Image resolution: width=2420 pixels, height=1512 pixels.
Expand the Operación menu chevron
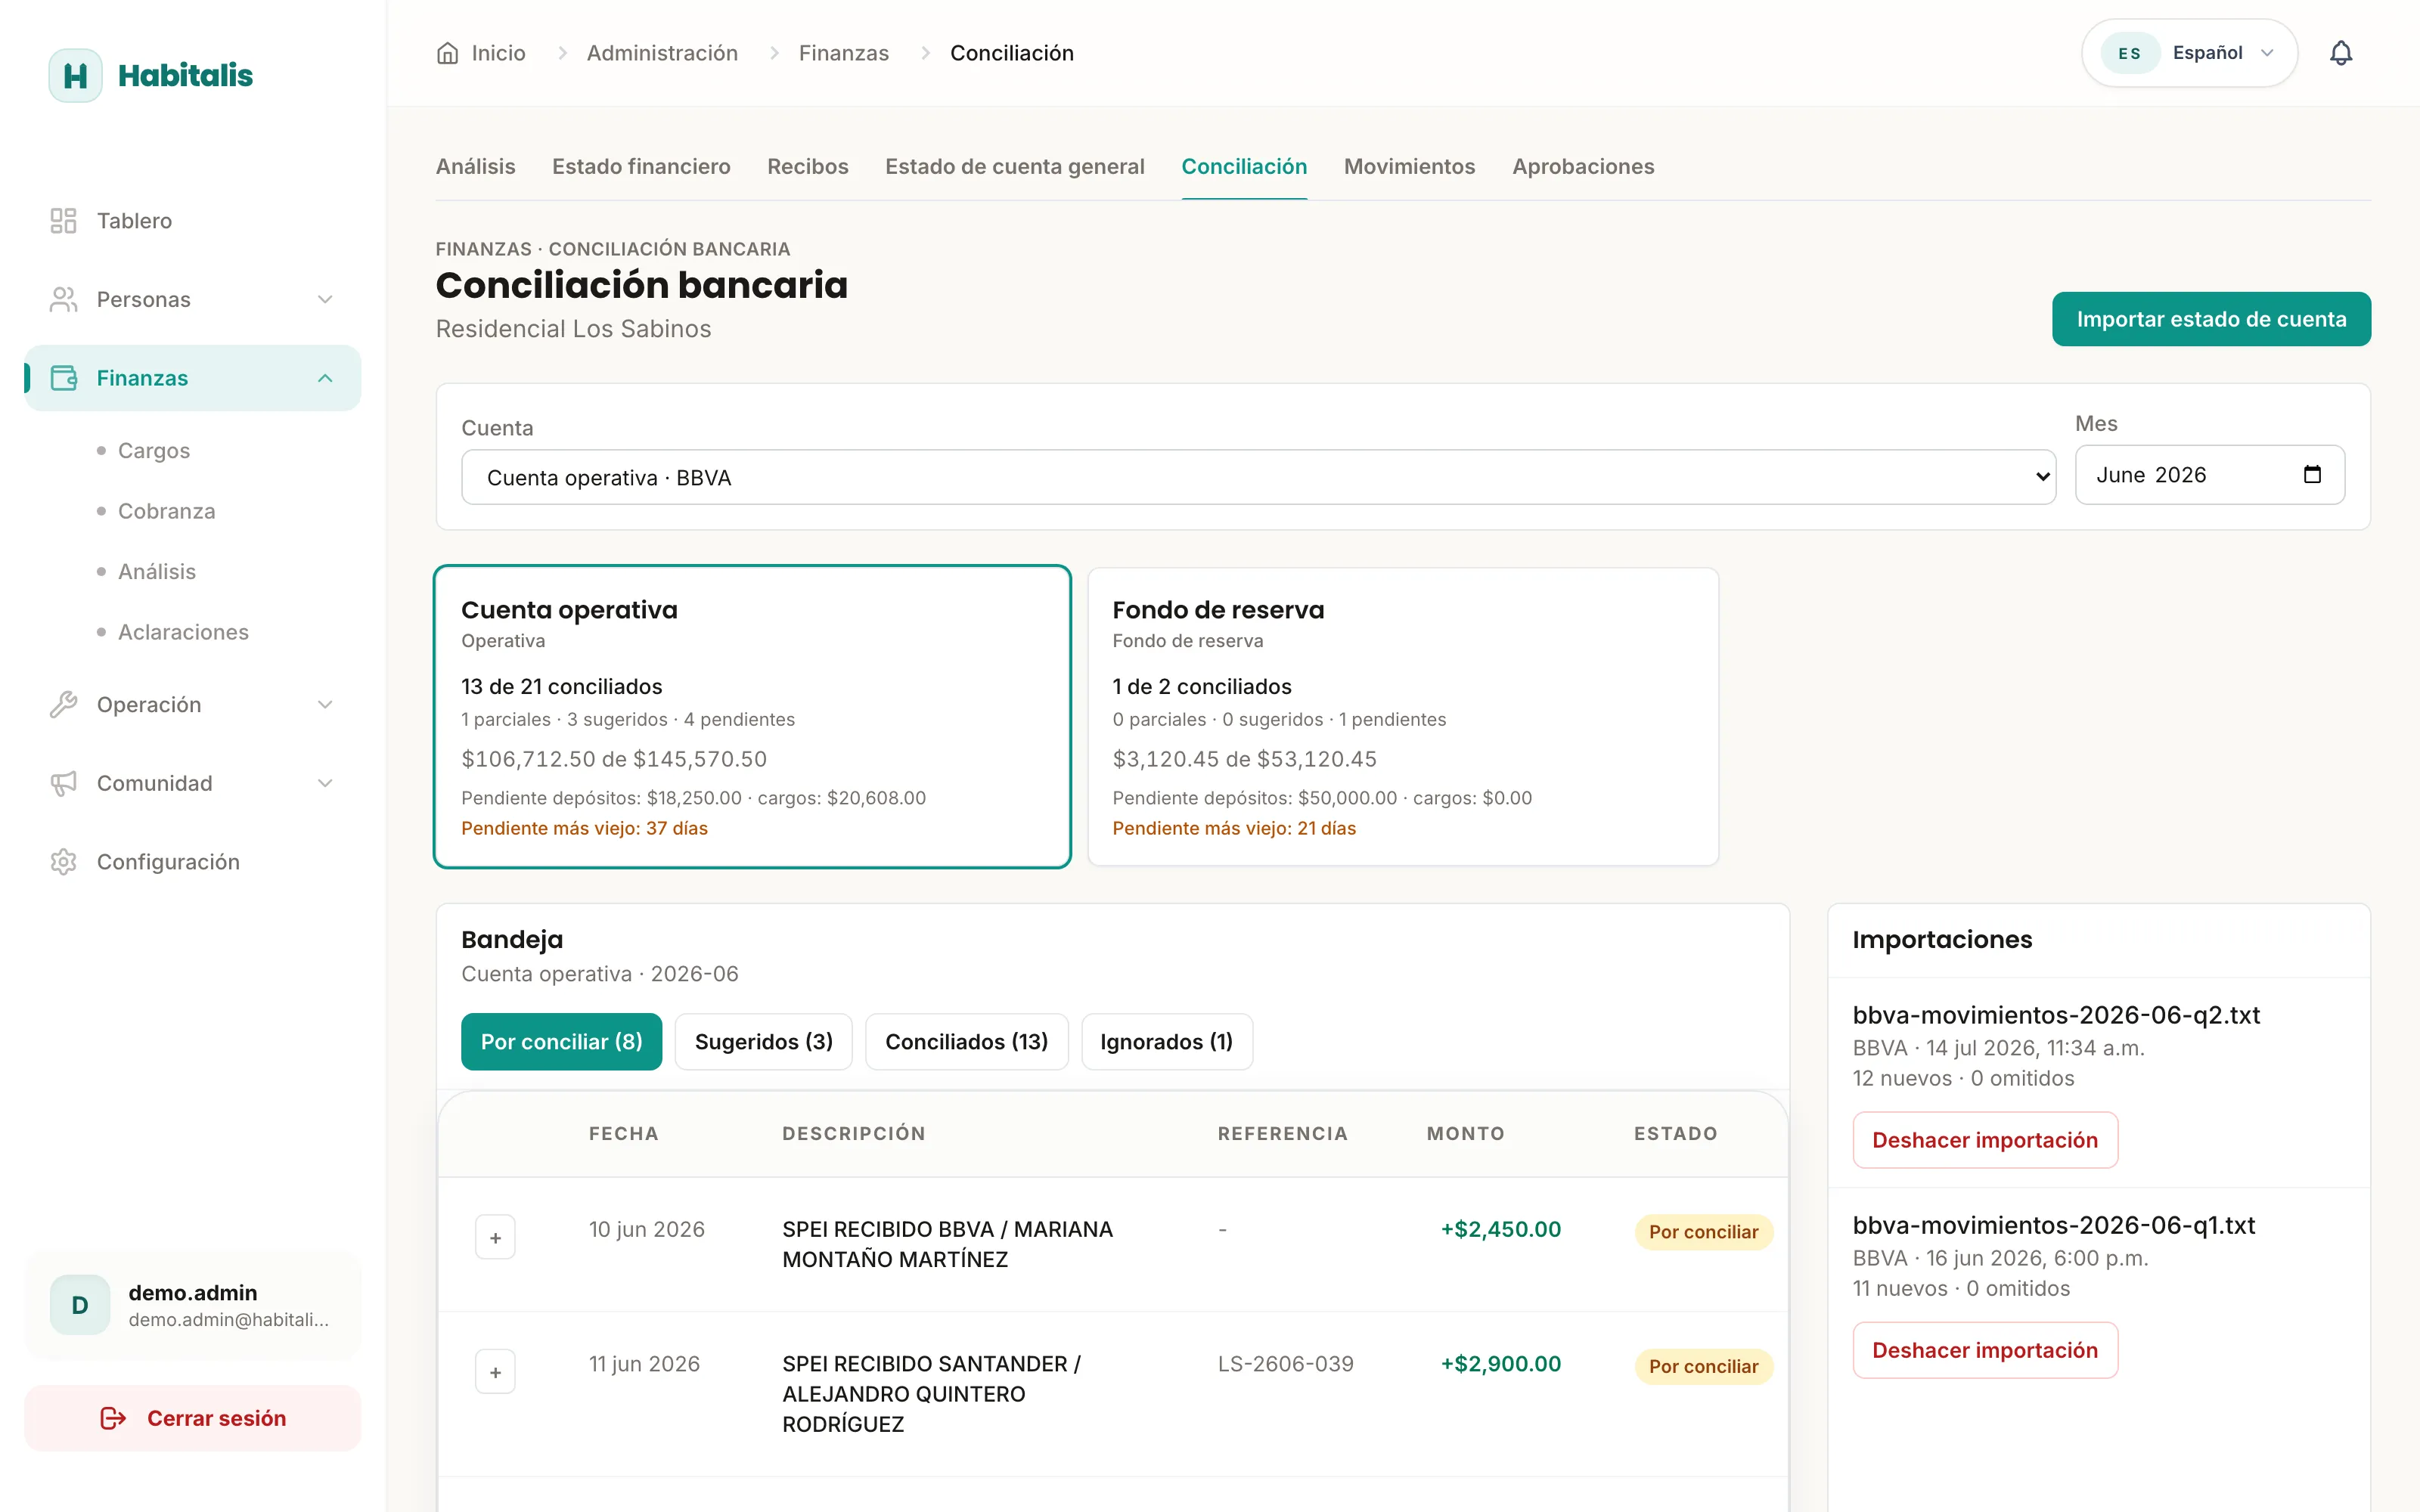325,705
